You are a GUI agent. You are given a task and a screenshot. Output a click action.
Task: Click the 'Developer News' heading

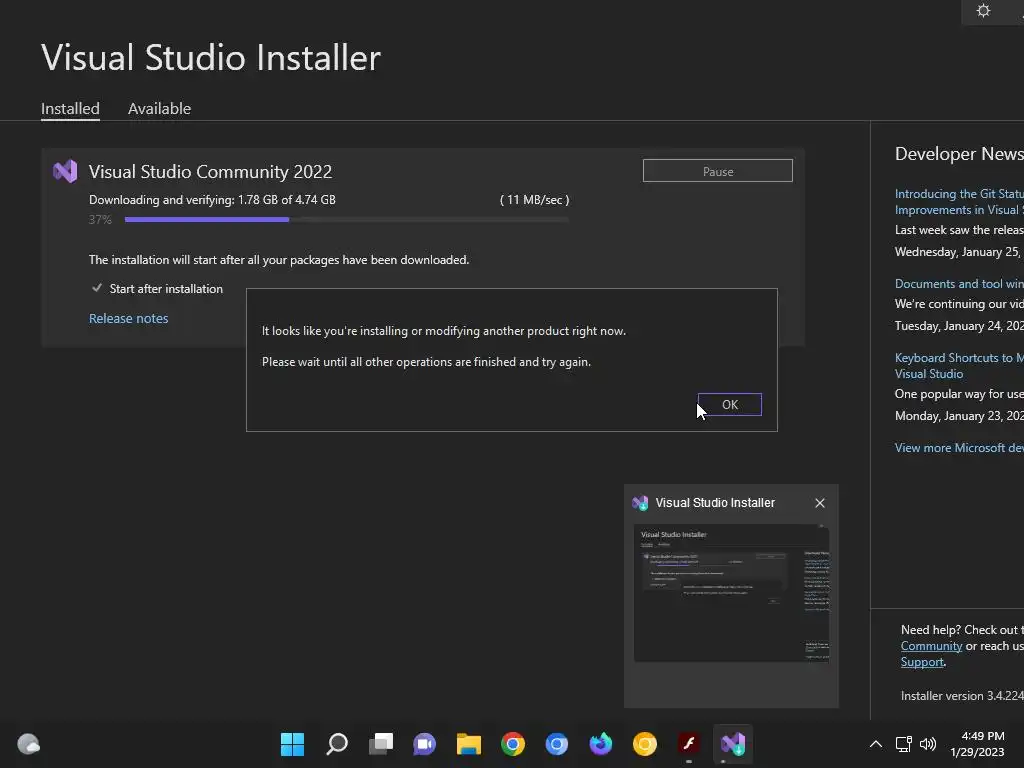[x=959, y=153]
